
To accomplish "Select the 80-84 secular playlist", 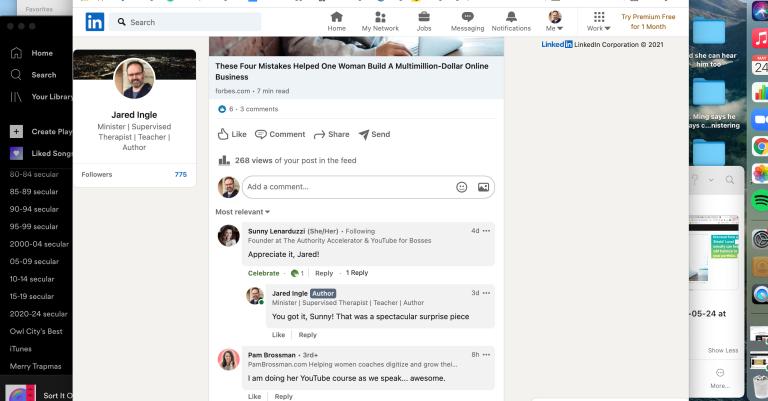I will [x=34, y=174].
